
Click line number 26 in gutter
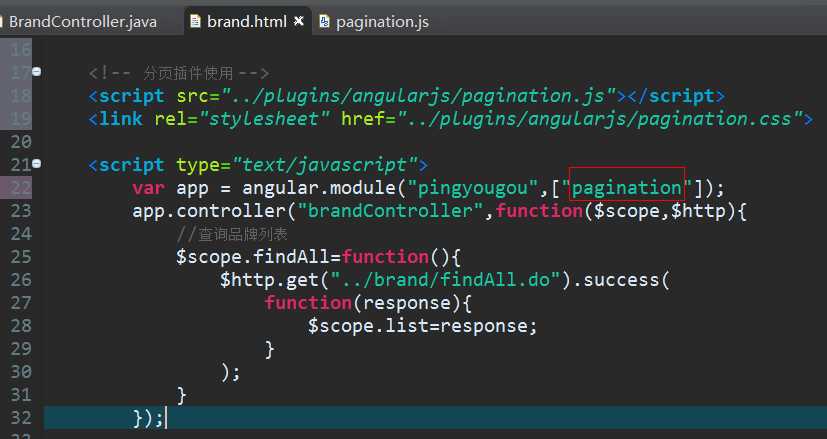(21, 279)
